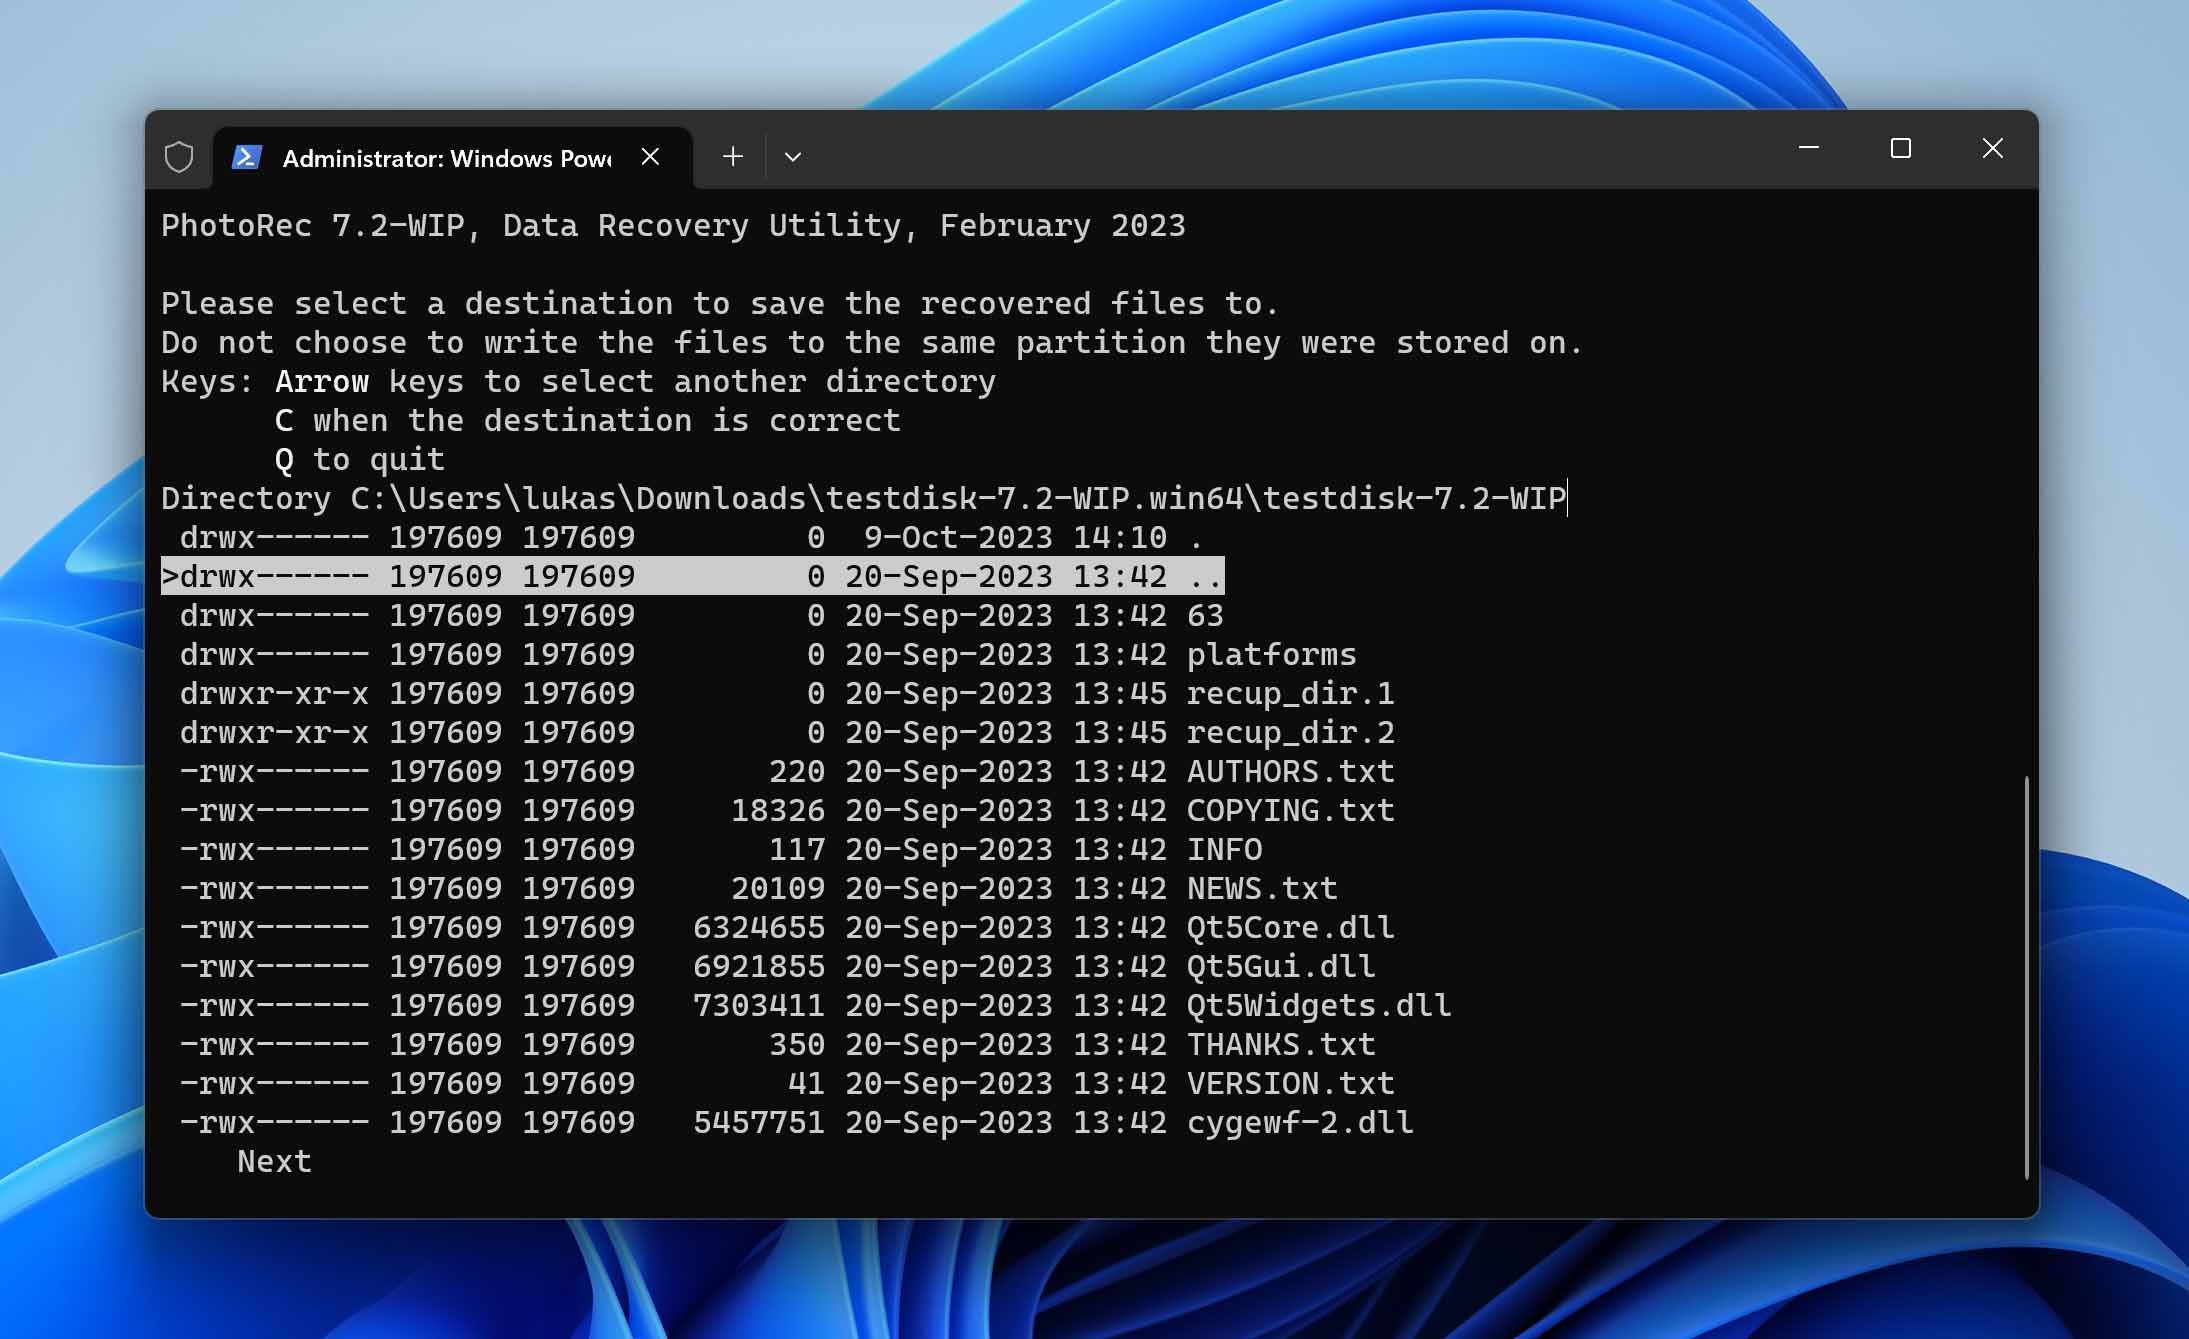Image resolution: width=2189 pixels, height=1339 pixels.
Task: Click the PhotoRec 7.2-WIP header line
Action: pyautogui.click(x=673, y=225)
